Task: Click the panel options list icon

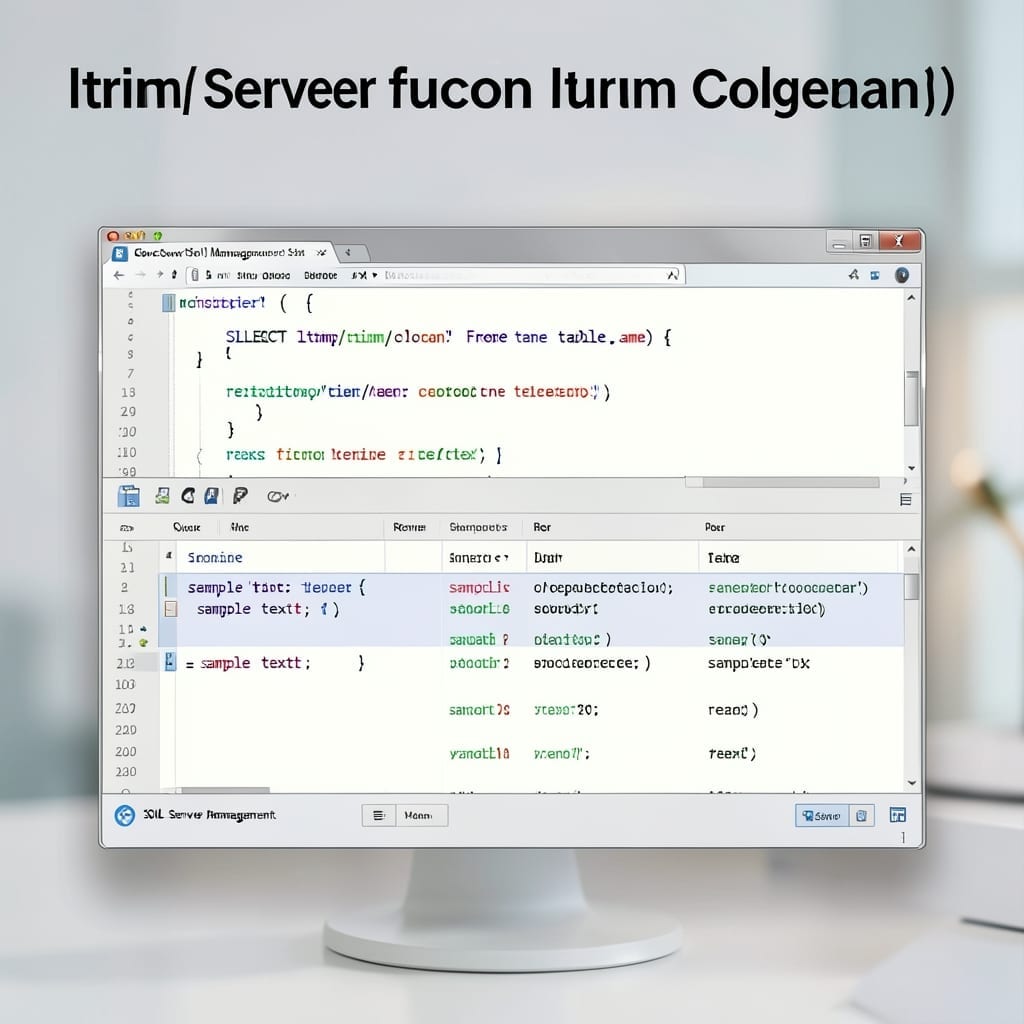Action: (x=906, y=500)
